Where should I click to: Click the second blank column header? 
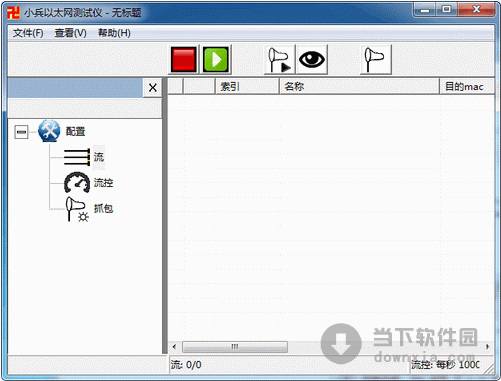[x=199, y=87]
